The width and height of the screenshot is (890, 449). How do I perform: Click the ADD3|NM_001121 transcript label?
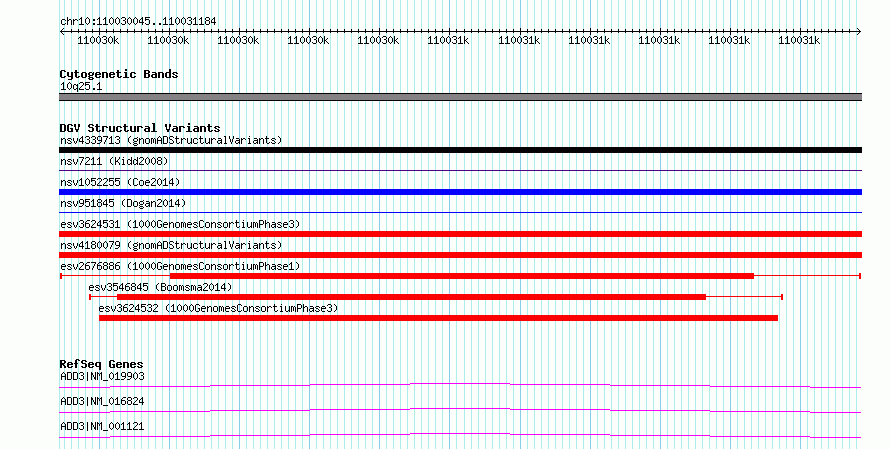click(102, 426)
